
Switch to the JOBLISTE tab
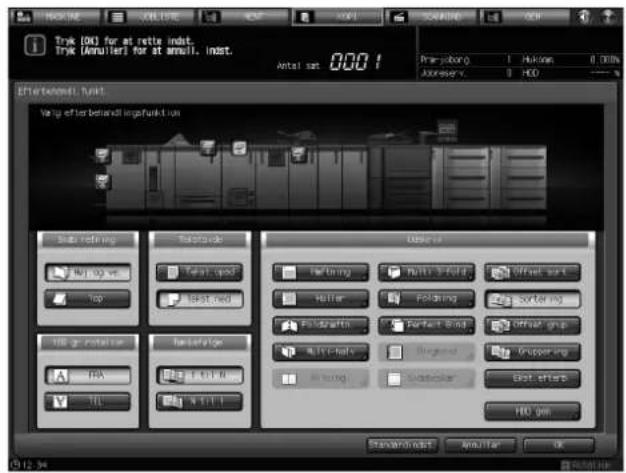(149, 17)
